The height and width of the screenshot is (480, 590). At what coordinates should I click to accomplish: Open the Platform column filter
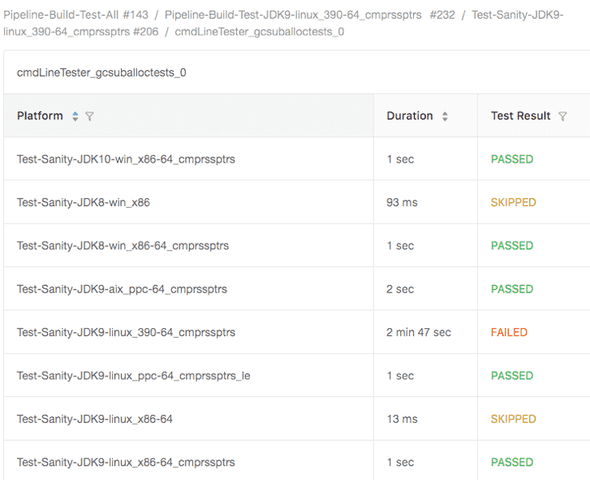coord(90,116)
